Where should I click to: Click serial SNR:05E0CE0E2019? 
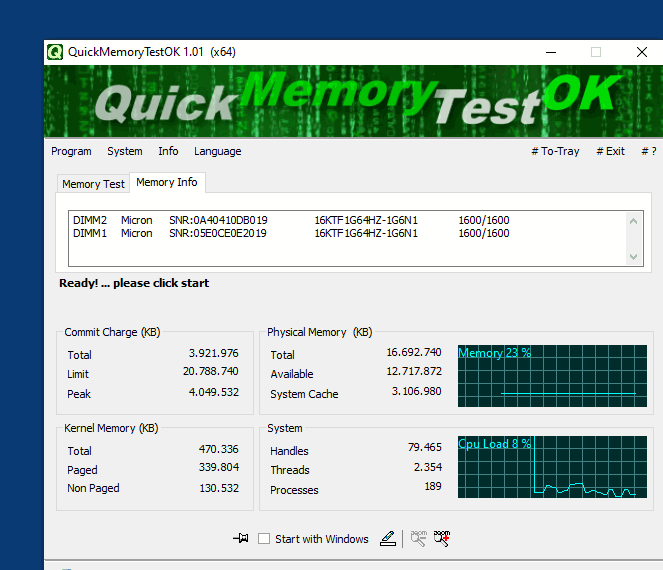[x=218, y=233]
